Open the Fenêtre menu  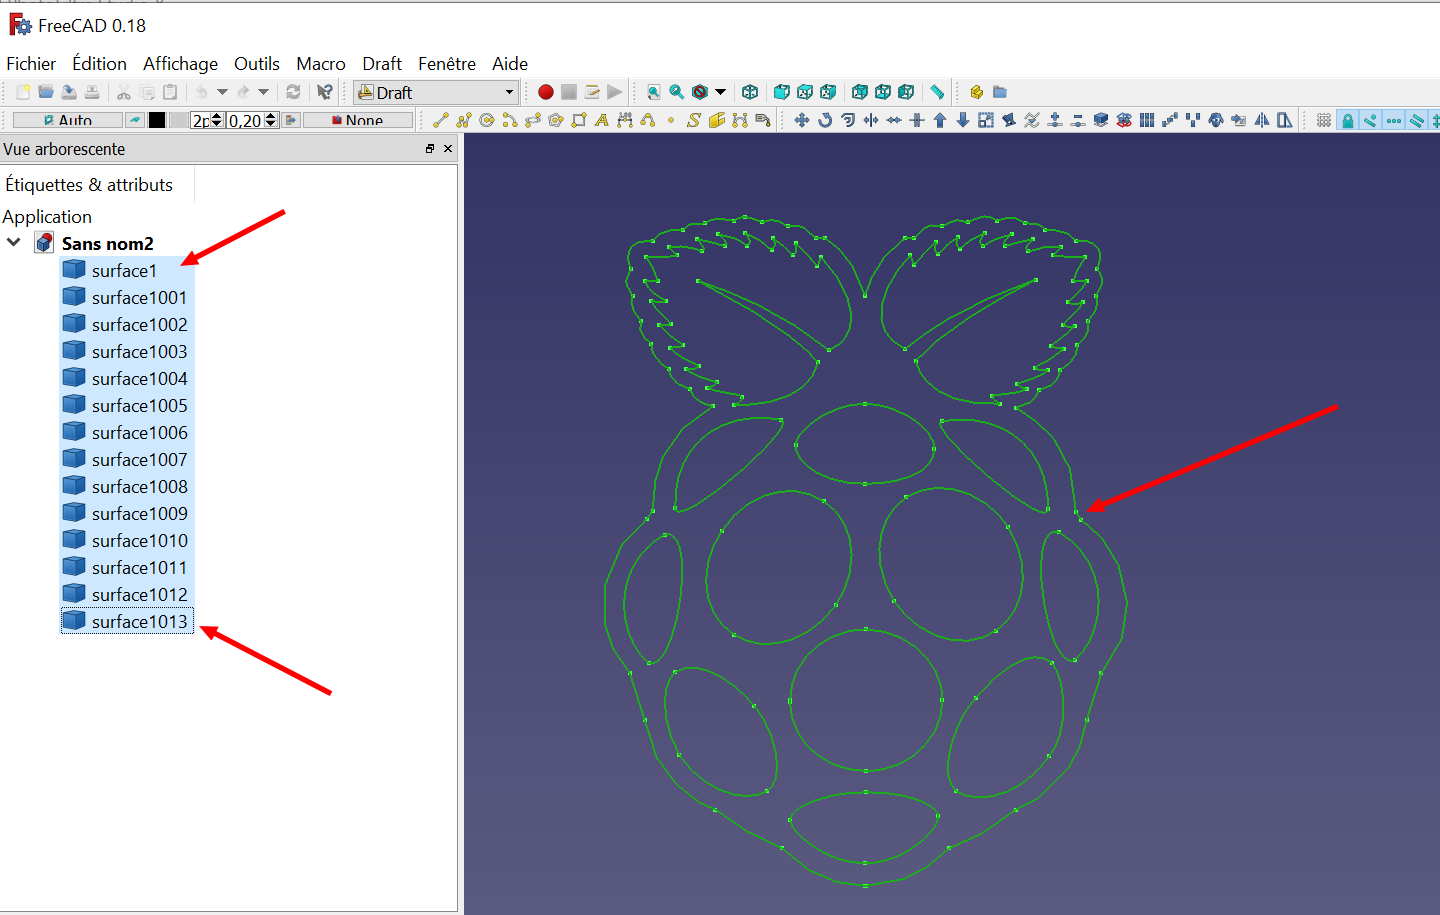pos(447,64)
